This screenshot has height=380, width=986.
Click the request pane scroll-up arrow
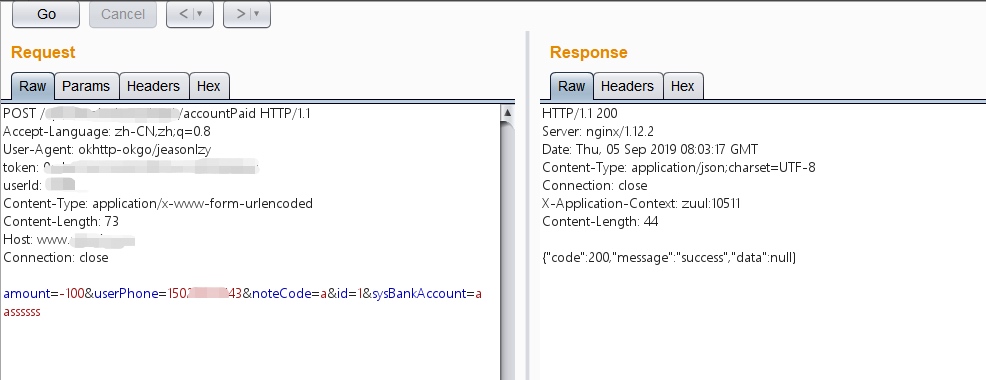pos(507,113)
